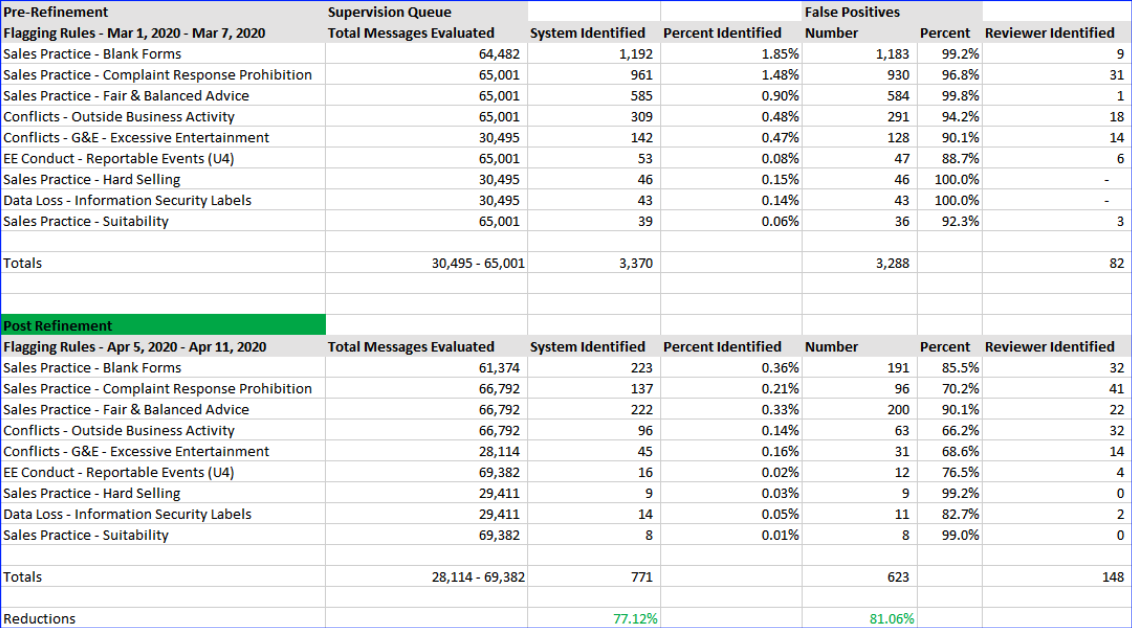Select the '85.5%' percent cell

[x=949, y=368]
